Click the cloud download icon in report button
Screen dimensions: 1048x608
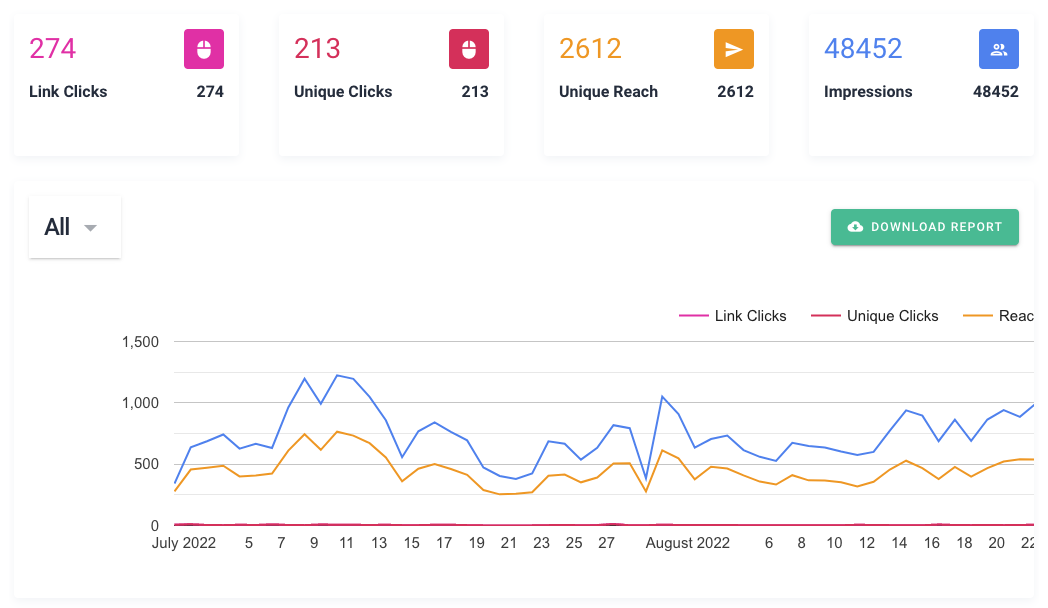pos(855,227)
